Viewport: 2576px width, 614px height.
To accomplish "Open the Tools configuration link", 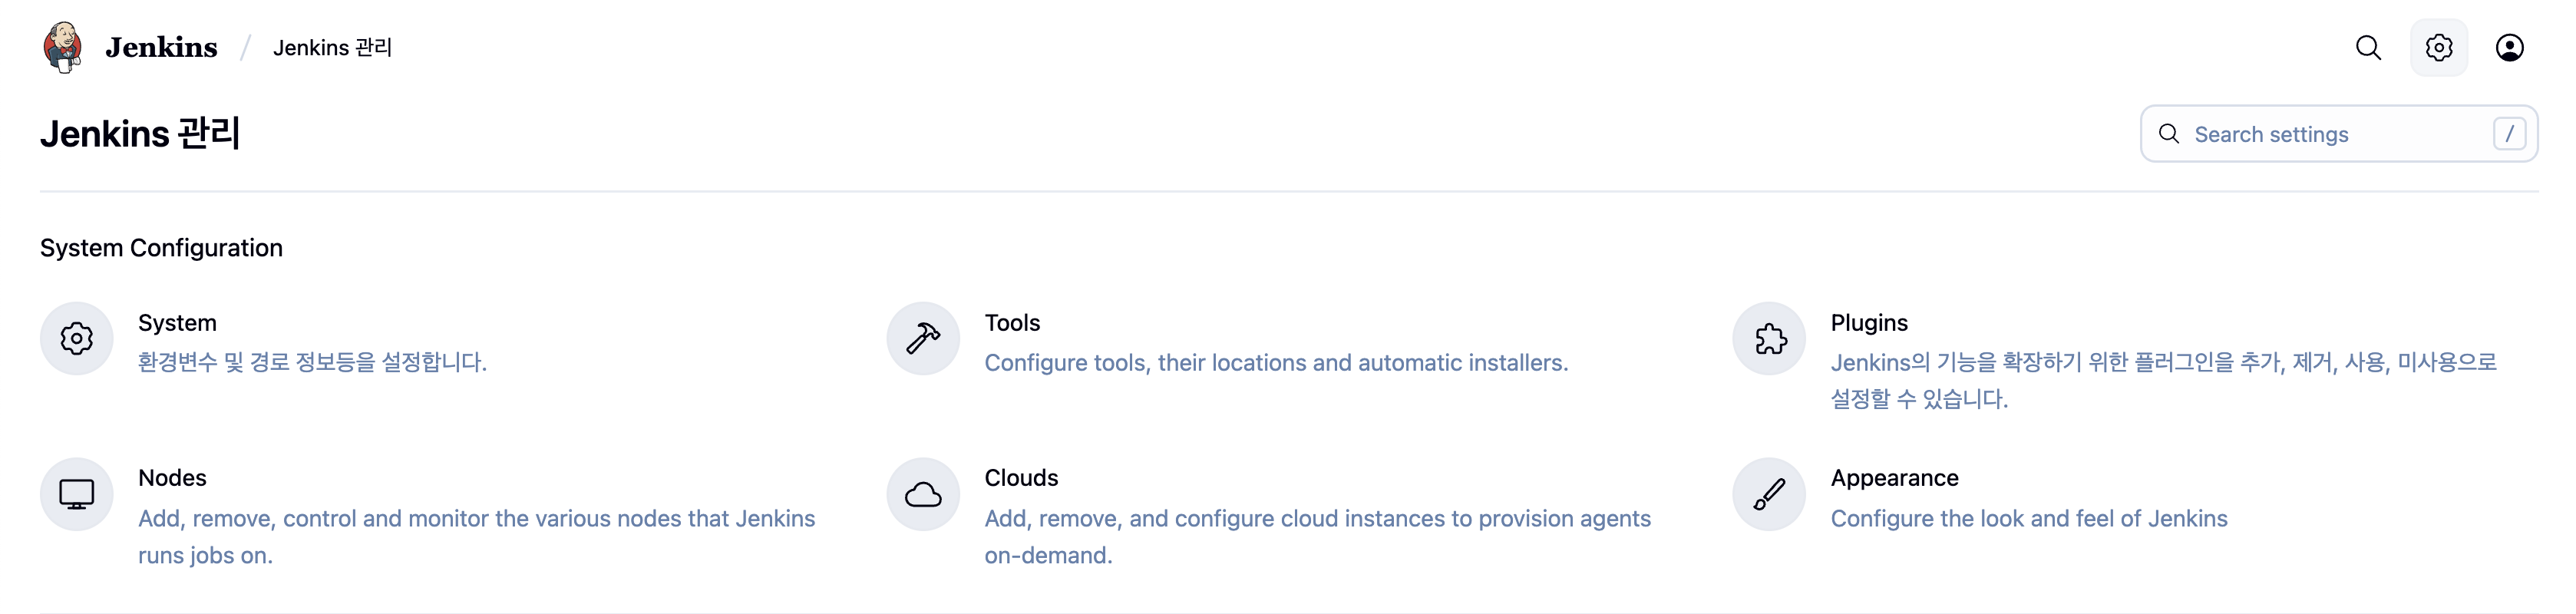I will click(x=1012, y=323).
